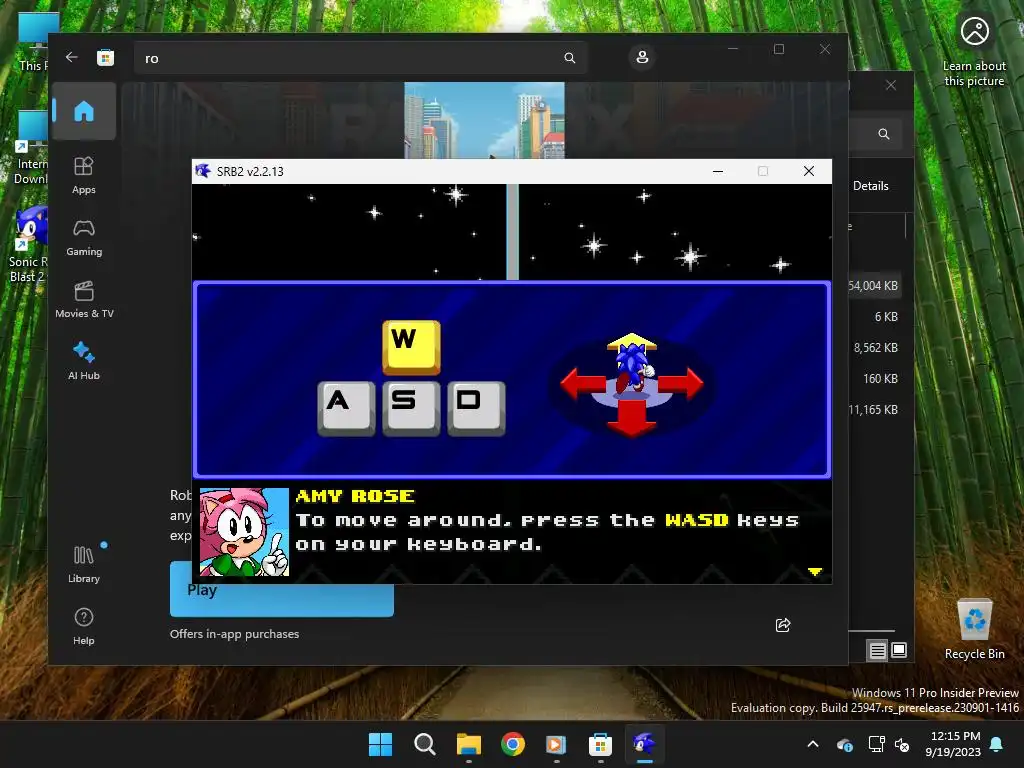1024x768 pixels.
Task: Minimize the SRB2 v2.2.13 window
Action: [x=718, y=171]
